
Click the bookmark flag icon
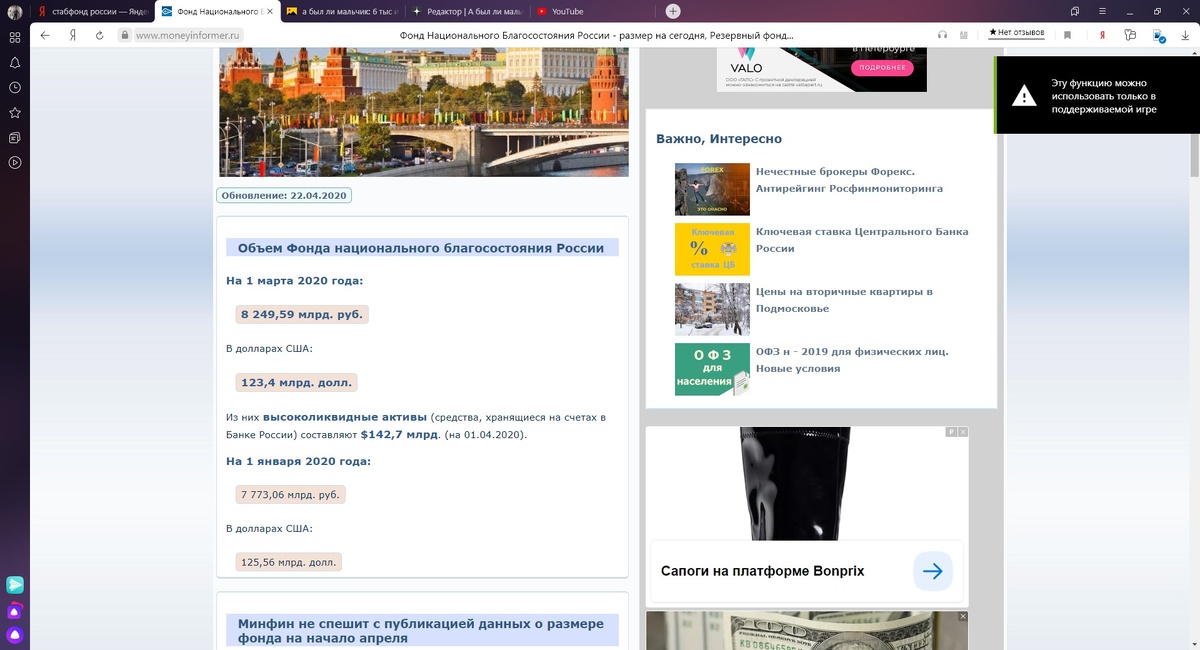(1067, 34)
